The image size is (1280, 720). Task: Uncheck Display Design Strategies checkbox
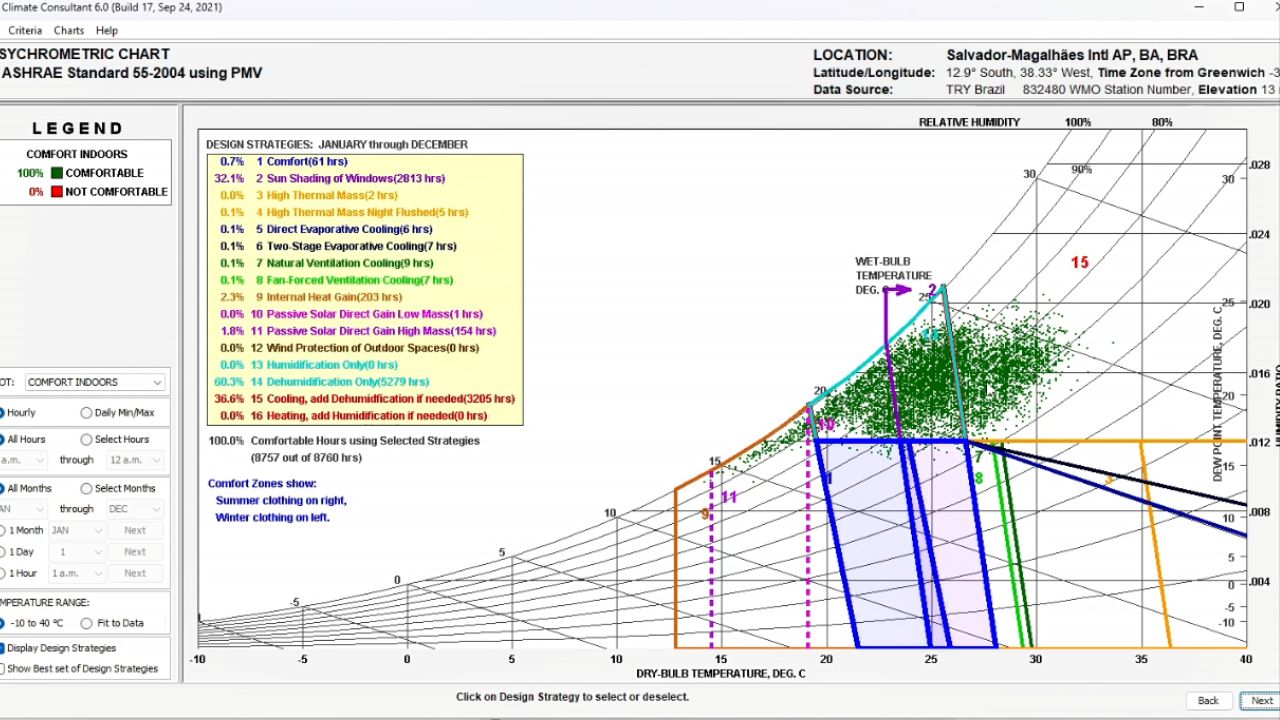[3, 648]
